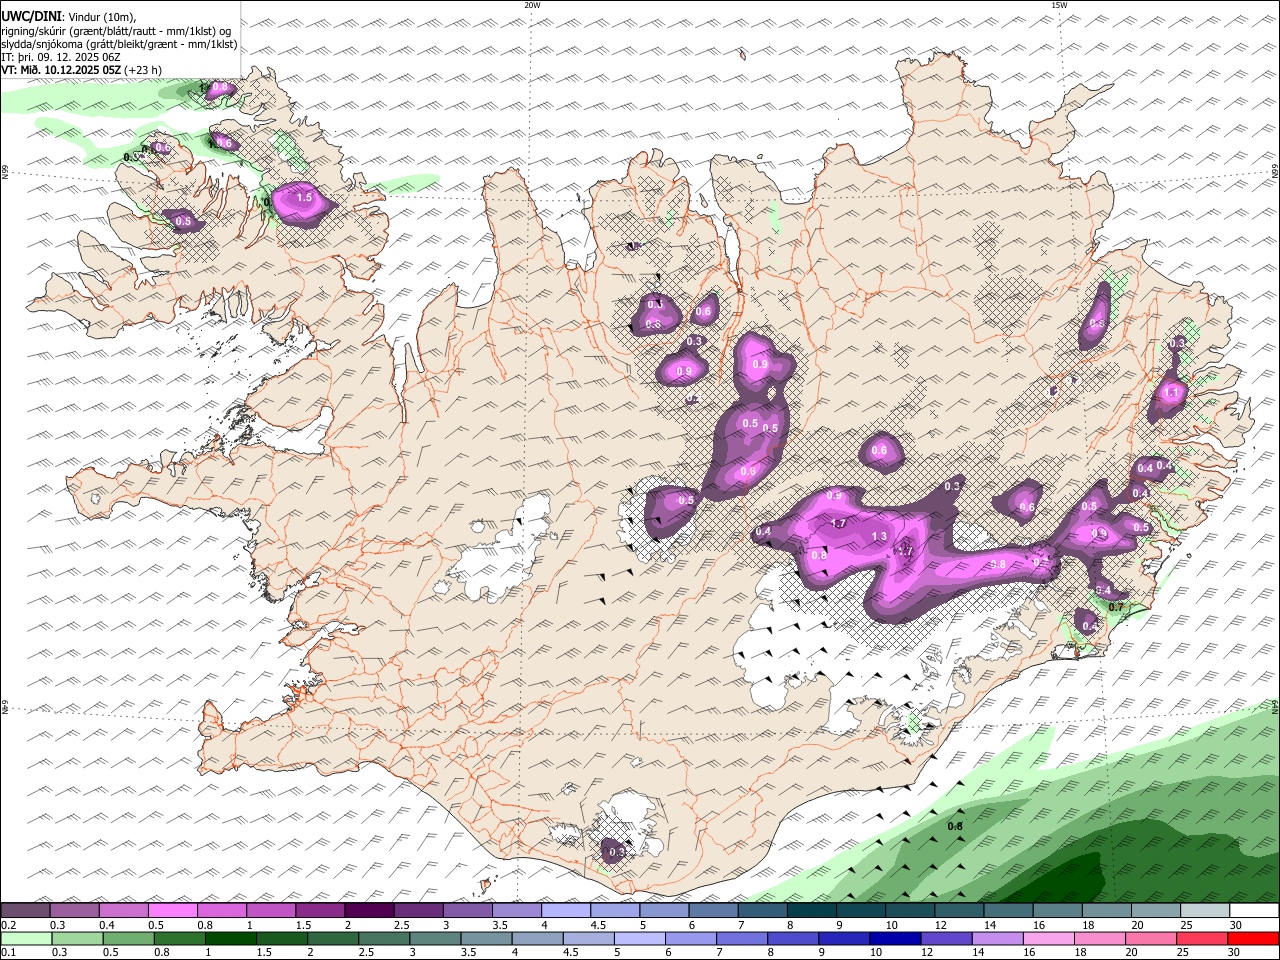The height and width of the screenshot is (960, 1280).
Task: Click the black 0.7 value near the southeast coast
Action: (x=1117, y=607)
